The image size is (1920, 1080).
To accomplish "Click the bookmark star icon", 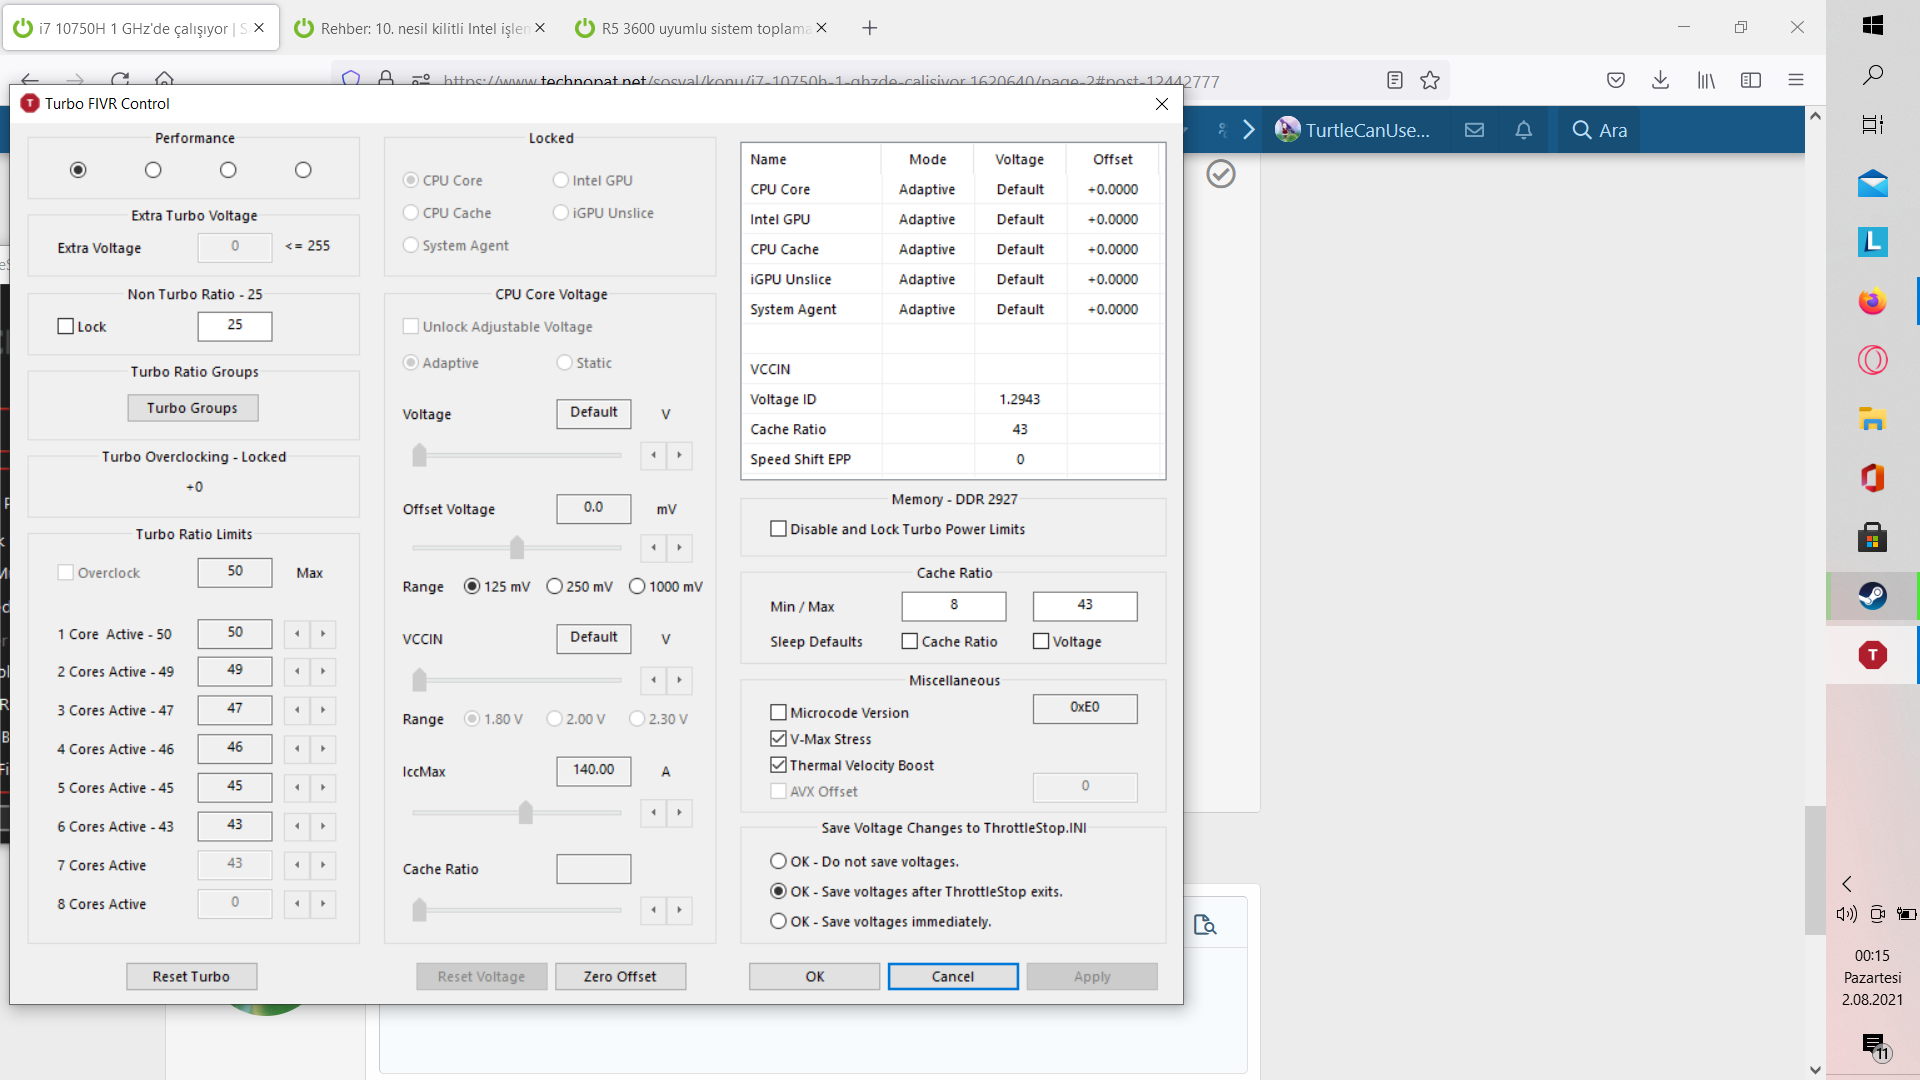I will 1430,80.
